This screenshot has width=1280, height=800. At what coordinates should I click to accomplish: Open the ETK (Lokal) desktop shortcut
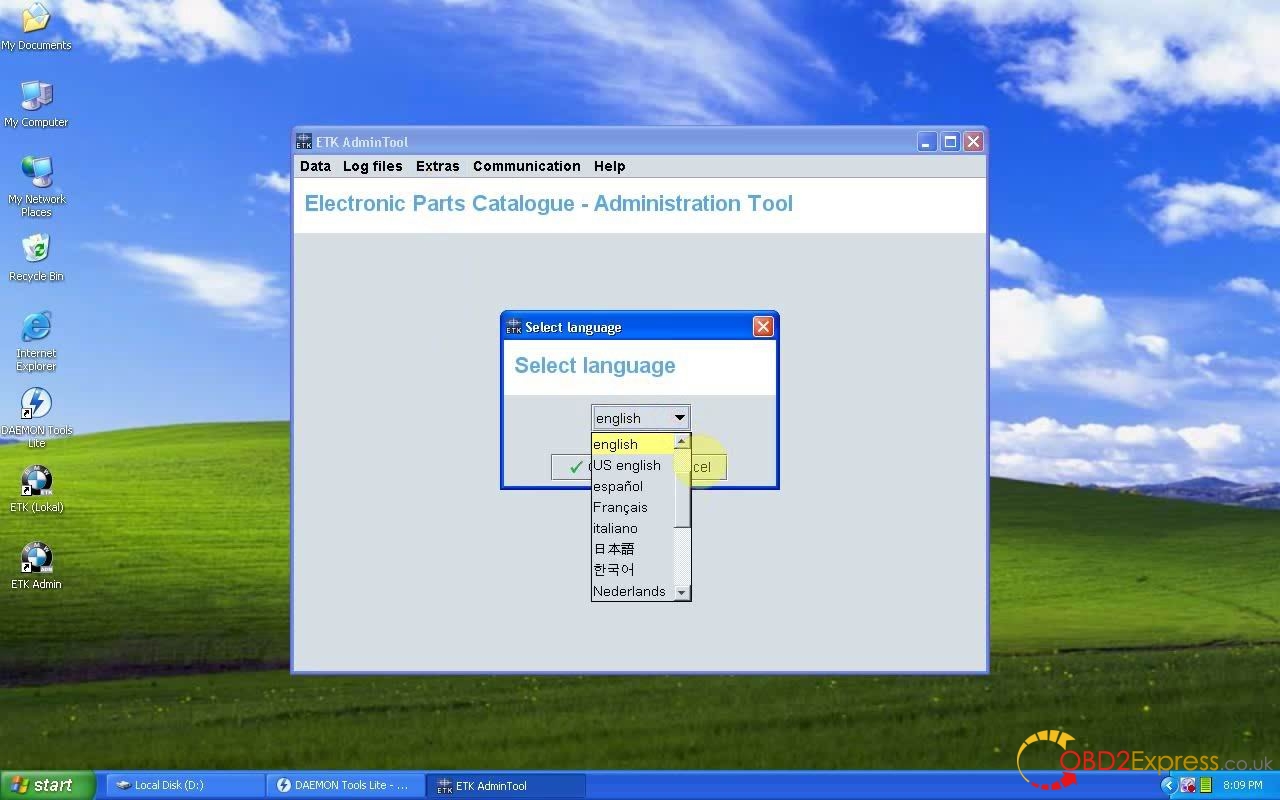click(x=36, y=482)
